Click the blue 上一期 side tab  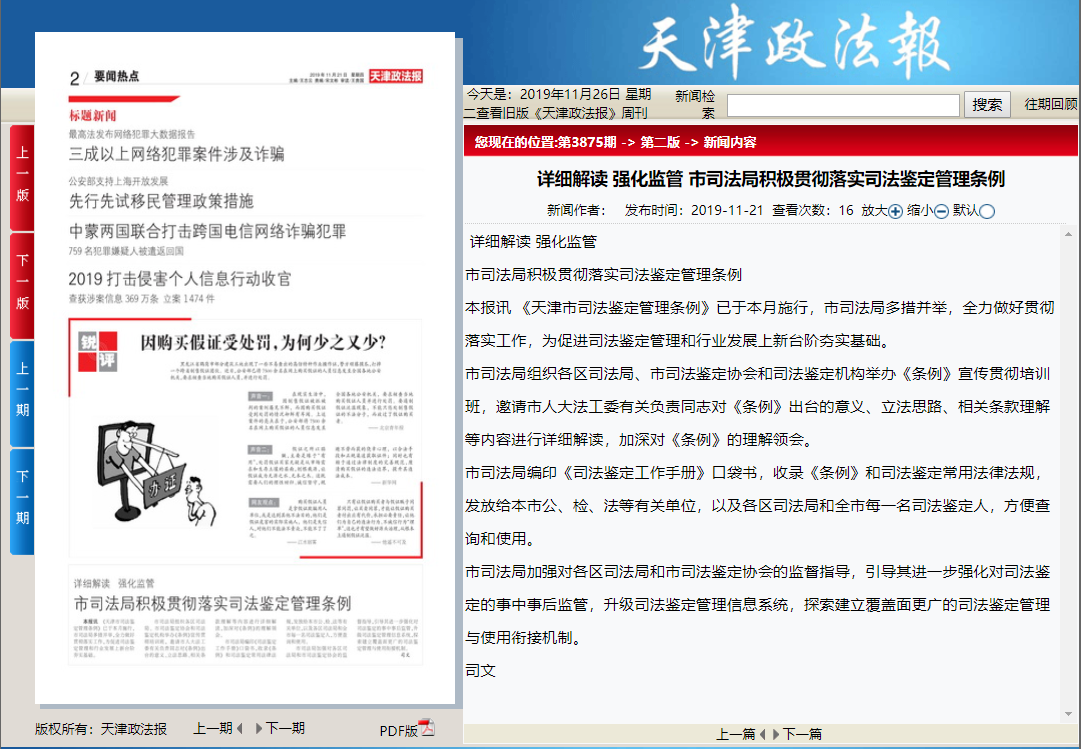click(22, 393)
